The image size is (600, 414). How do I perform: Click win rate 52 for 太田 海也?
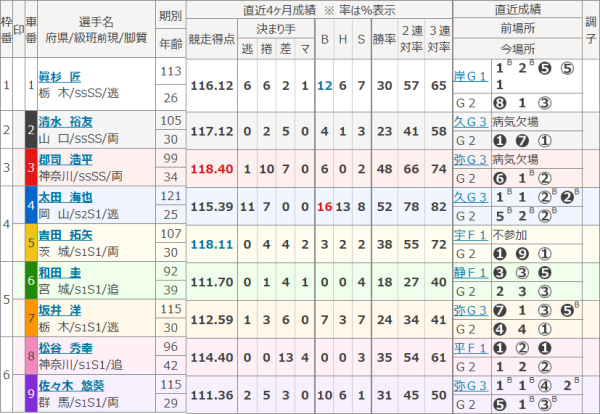pyautogui.click(x=384, y=207)
